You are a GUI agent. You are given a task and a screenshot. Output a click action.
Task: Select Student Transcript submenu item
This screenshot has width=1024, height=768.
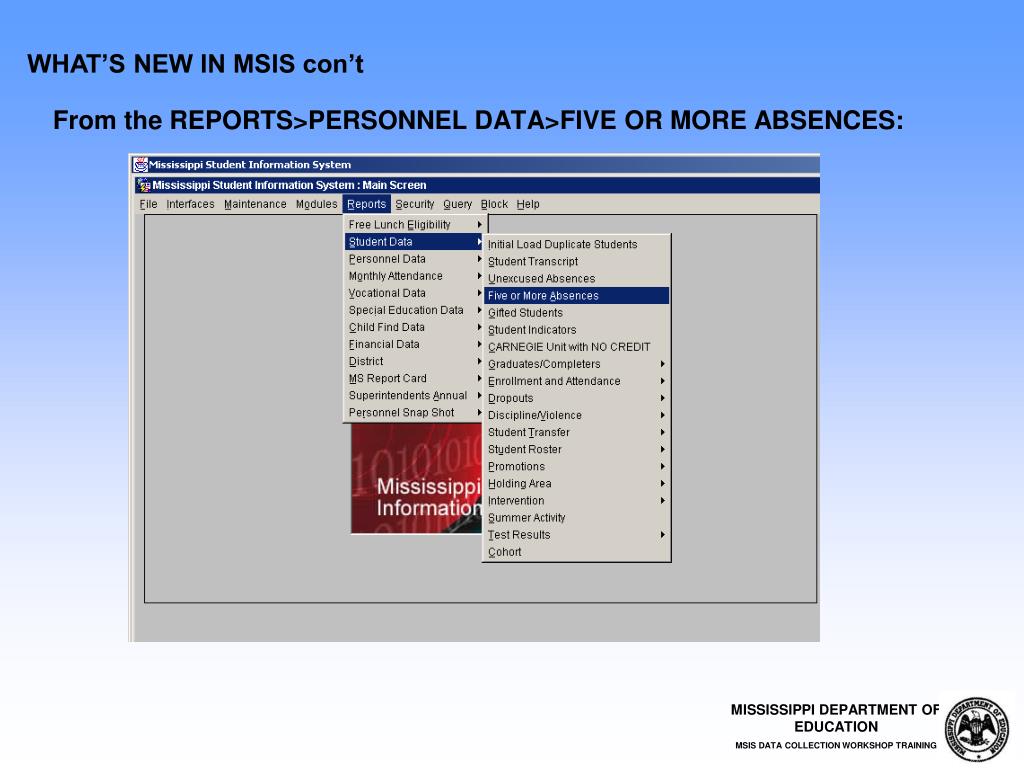coord(577,261)
